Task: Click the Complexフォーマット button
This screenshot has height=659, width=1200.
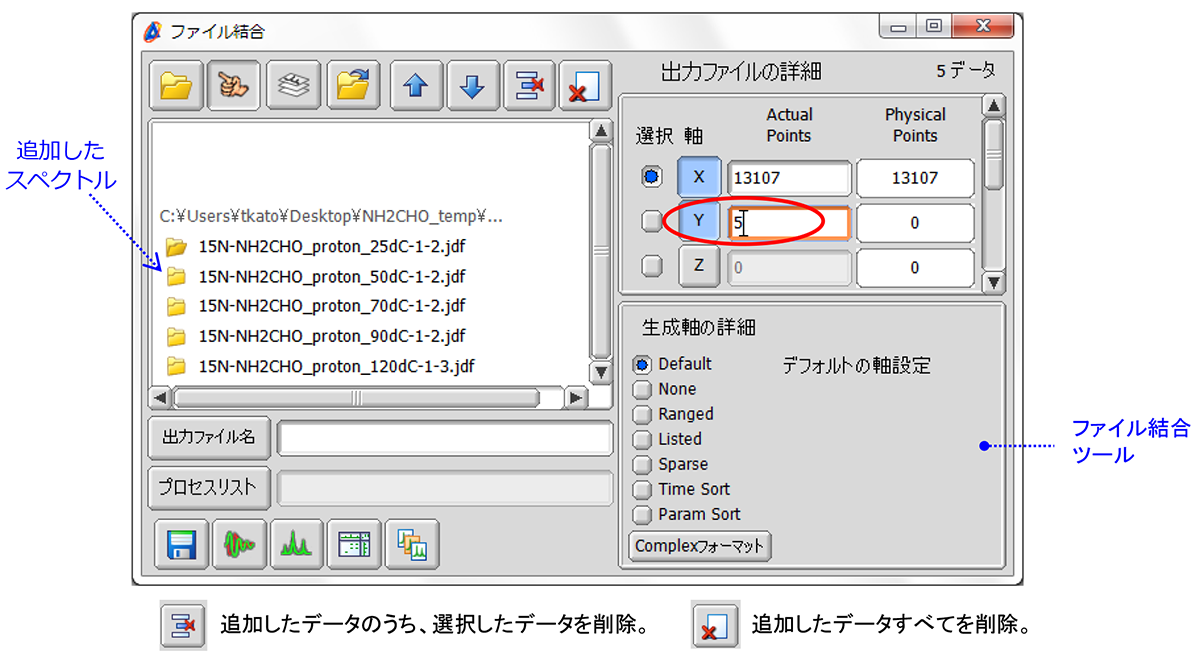Action: tap(700, 546)
